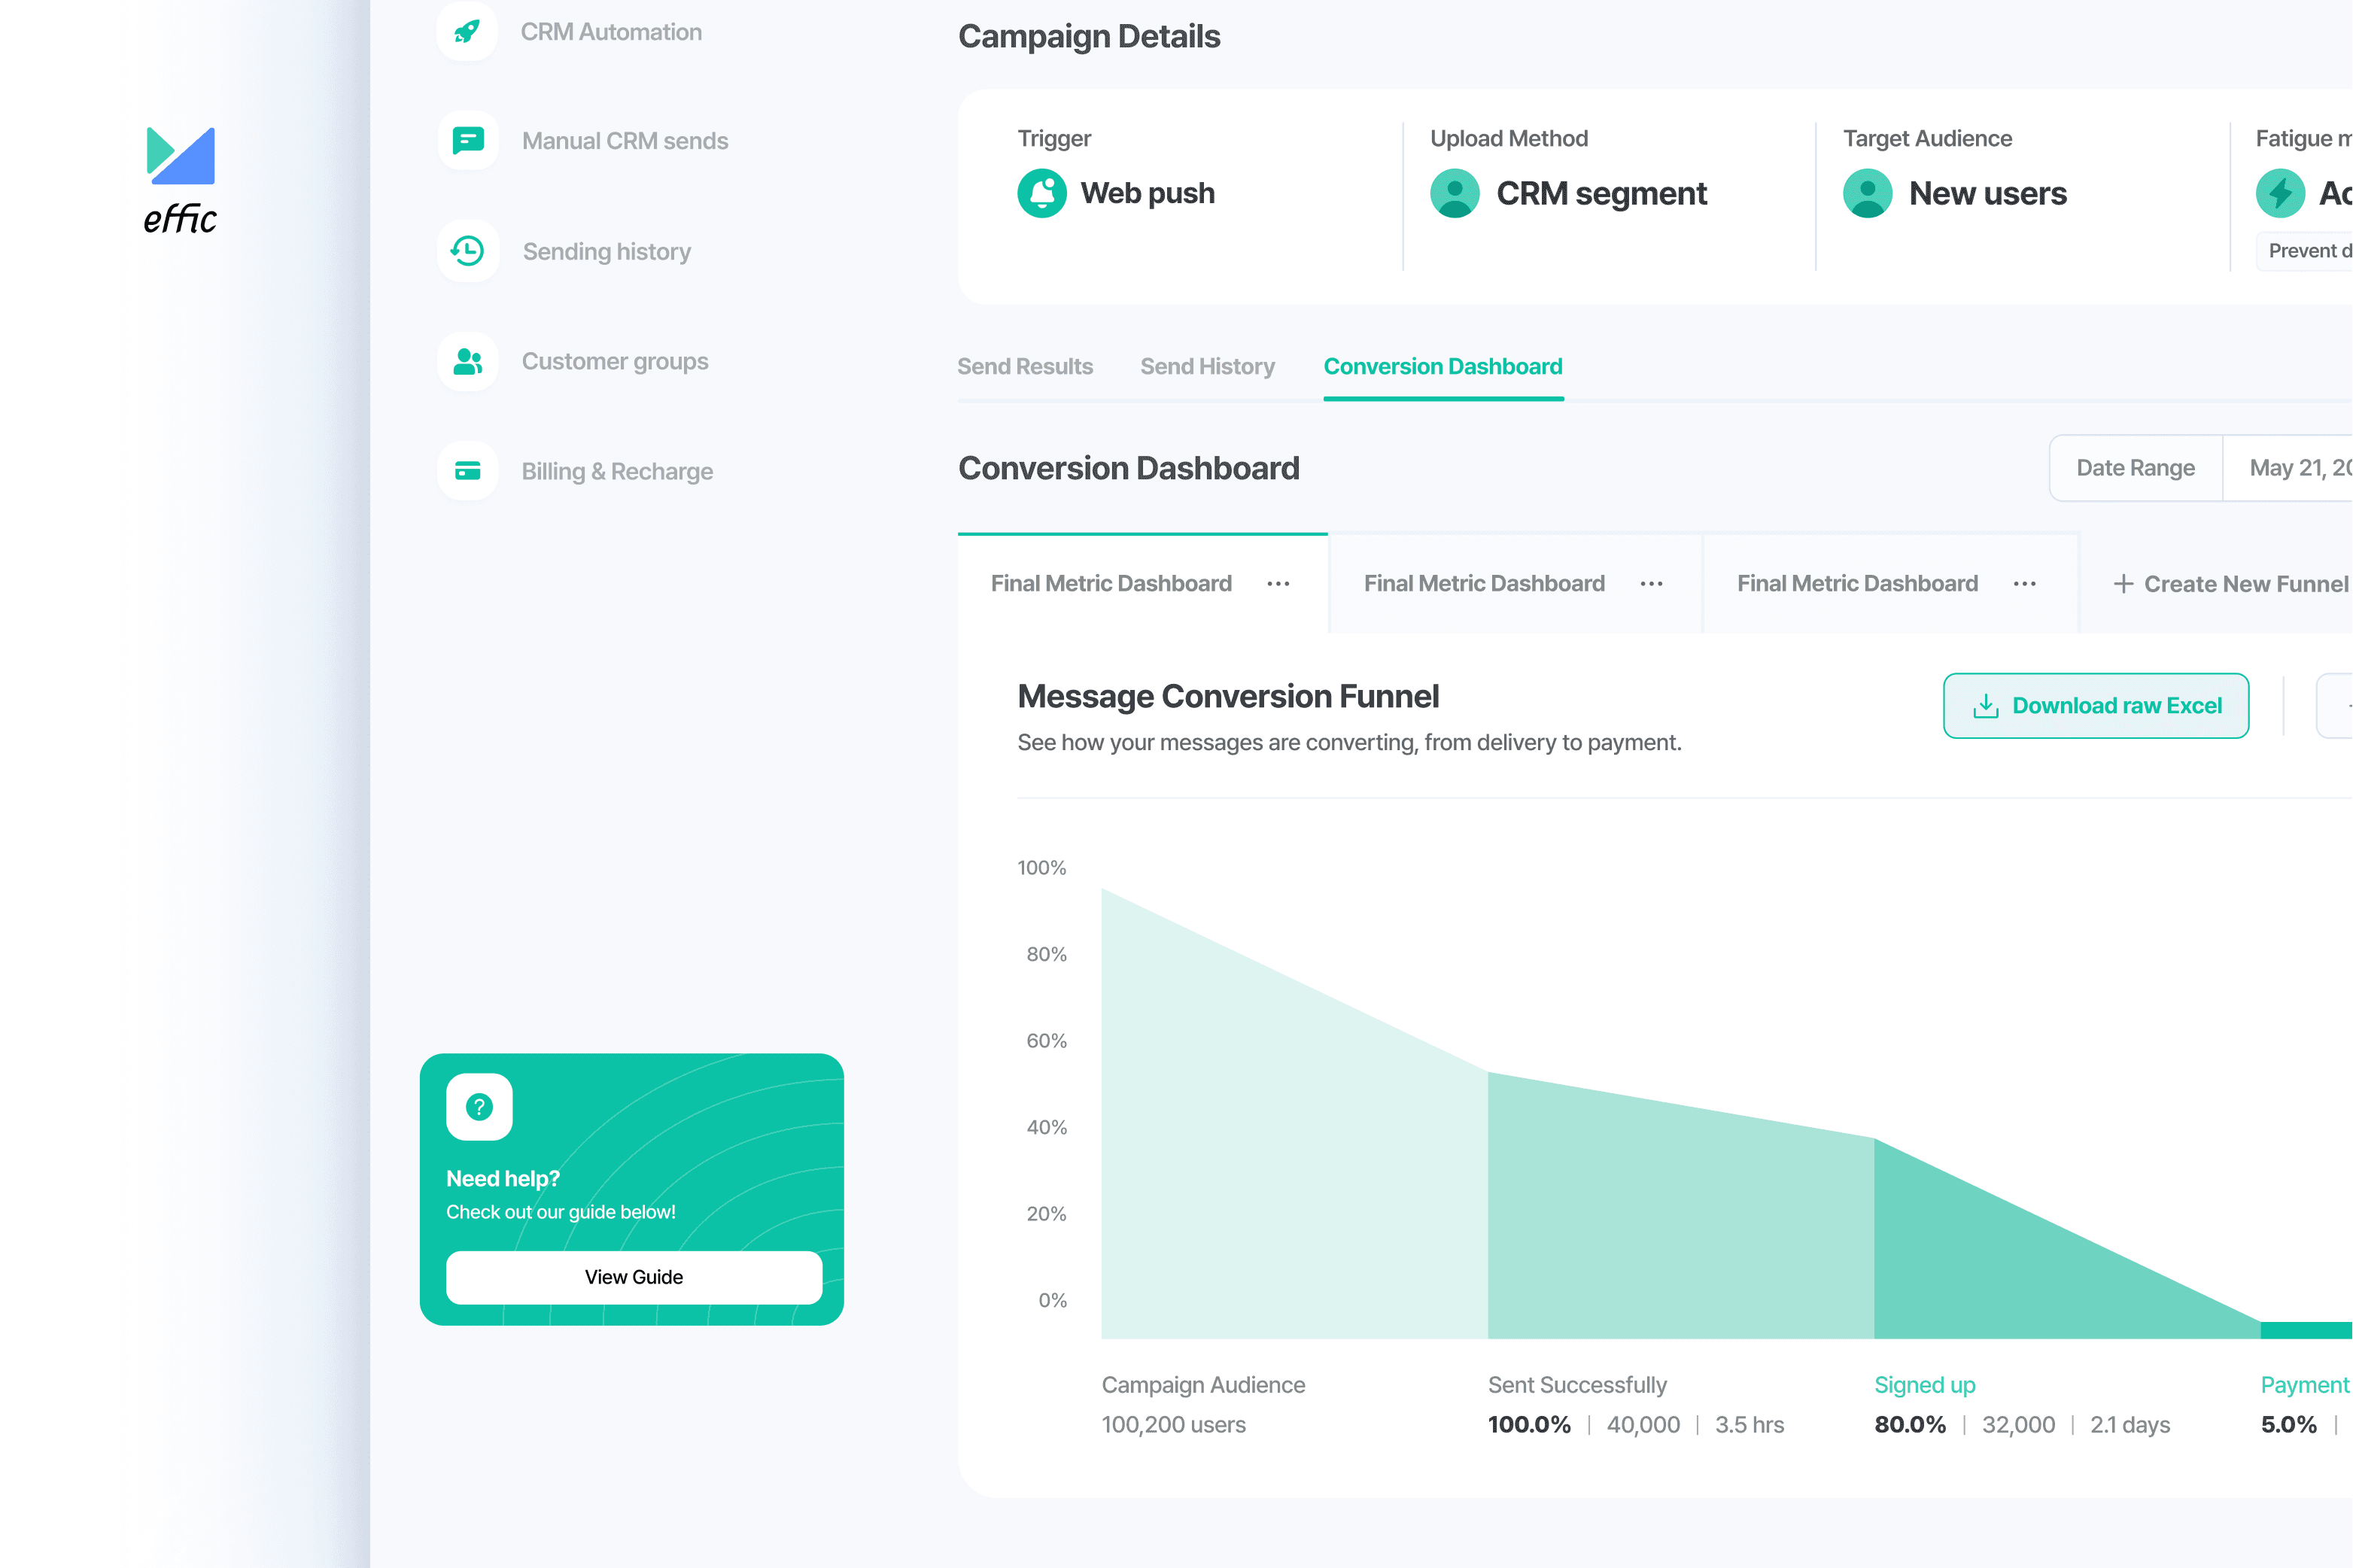
Task: Switch to Send Results tab
Action: coord(1025,367)
